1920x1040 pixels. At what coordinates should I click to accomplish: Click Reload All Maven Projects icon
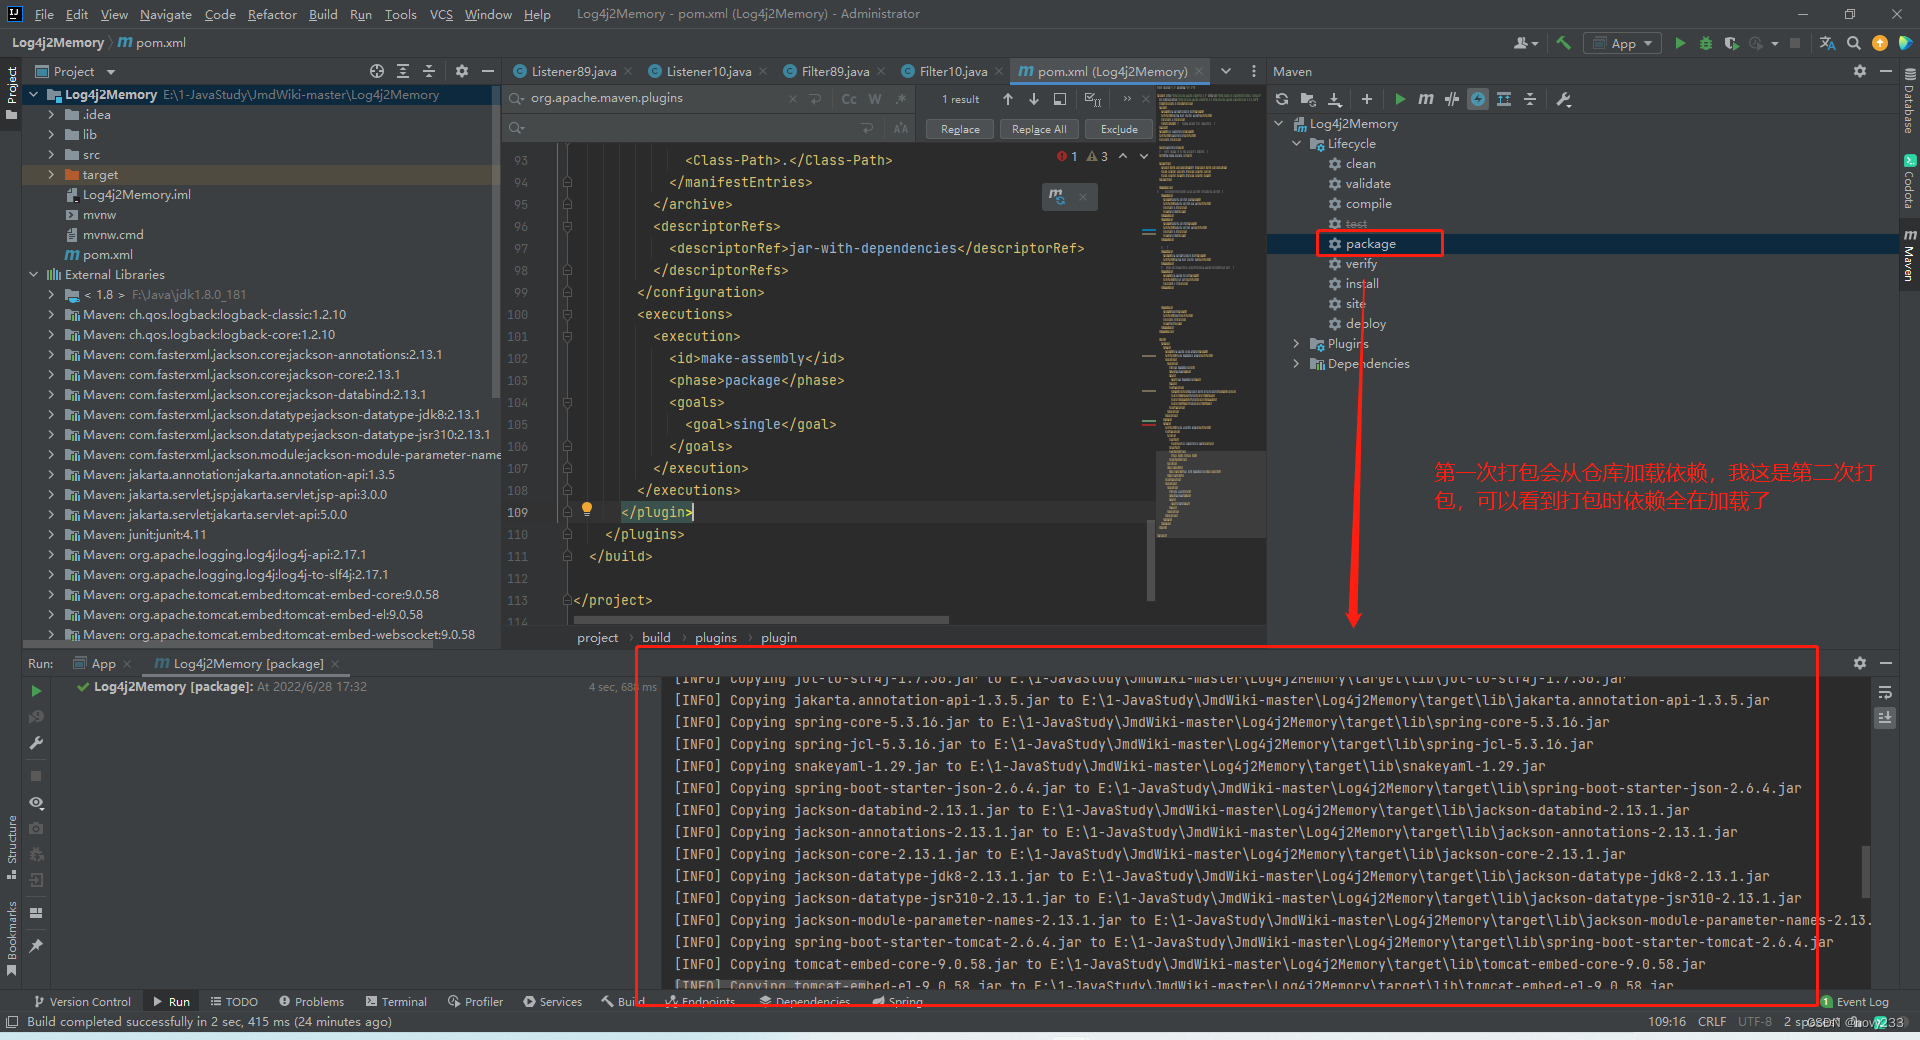click(1282, 99)
